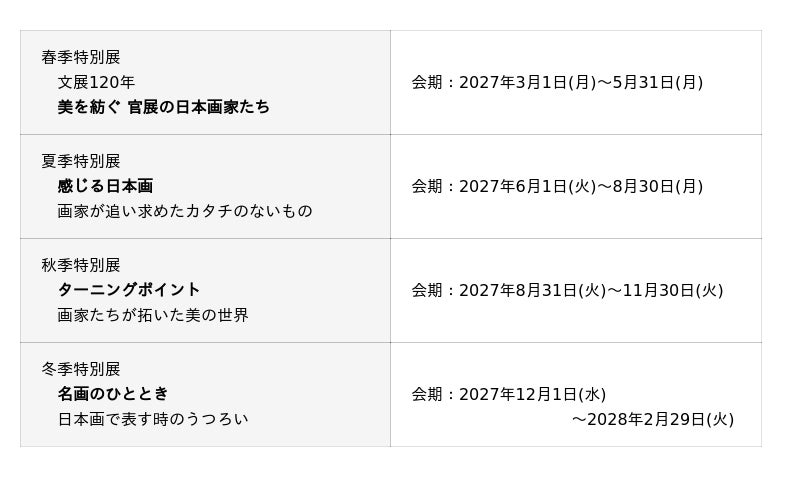Open the ターニングポイント exhibition title
This screenshot has width=800, height=477.
pos(129,290)
